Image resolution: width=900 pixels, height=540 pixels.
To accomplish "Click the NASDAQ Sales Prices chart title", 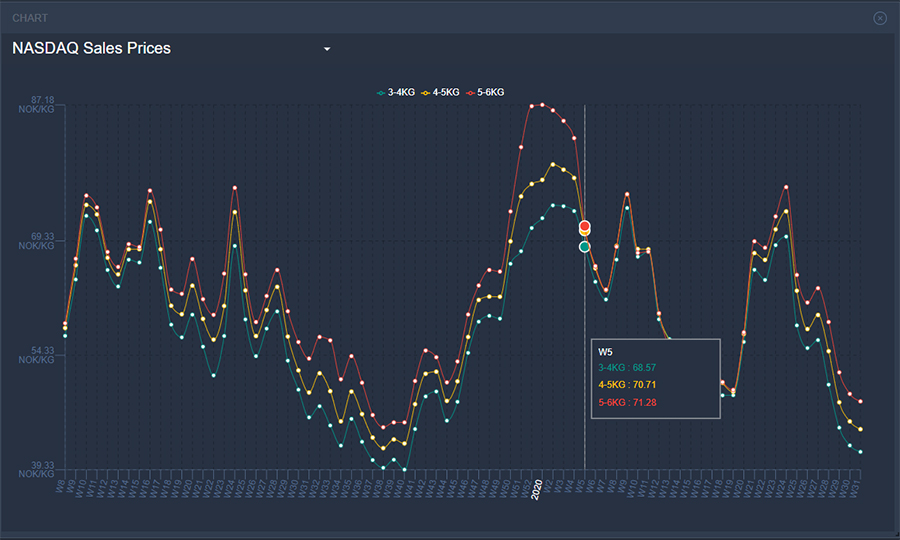I will point(92,48).
